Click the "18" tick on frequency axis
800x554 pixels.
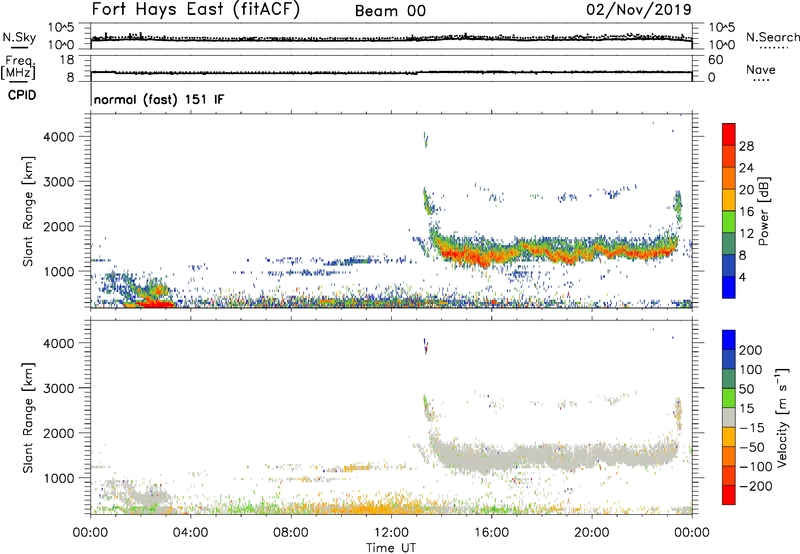point(67,60)
